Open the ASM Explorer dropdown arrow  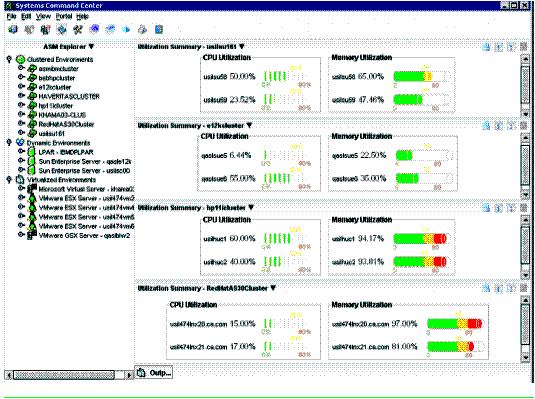tap(91, 46)
